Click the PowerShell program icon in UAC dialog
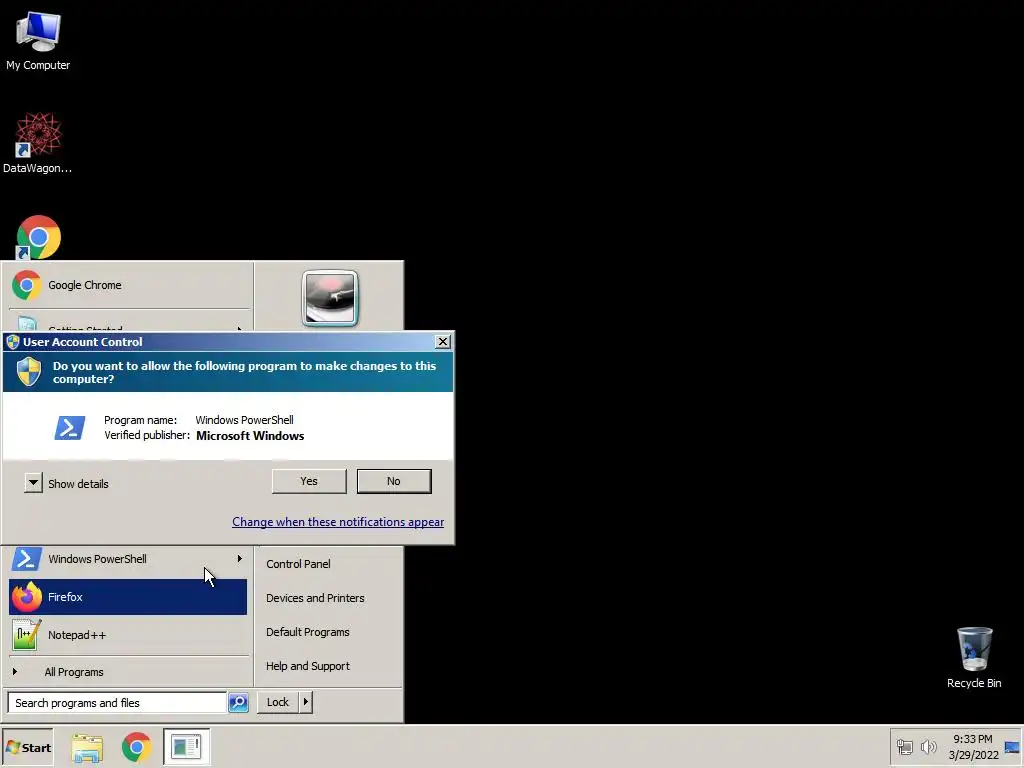Screen dimensions: 1024x768 coord(70,428)
